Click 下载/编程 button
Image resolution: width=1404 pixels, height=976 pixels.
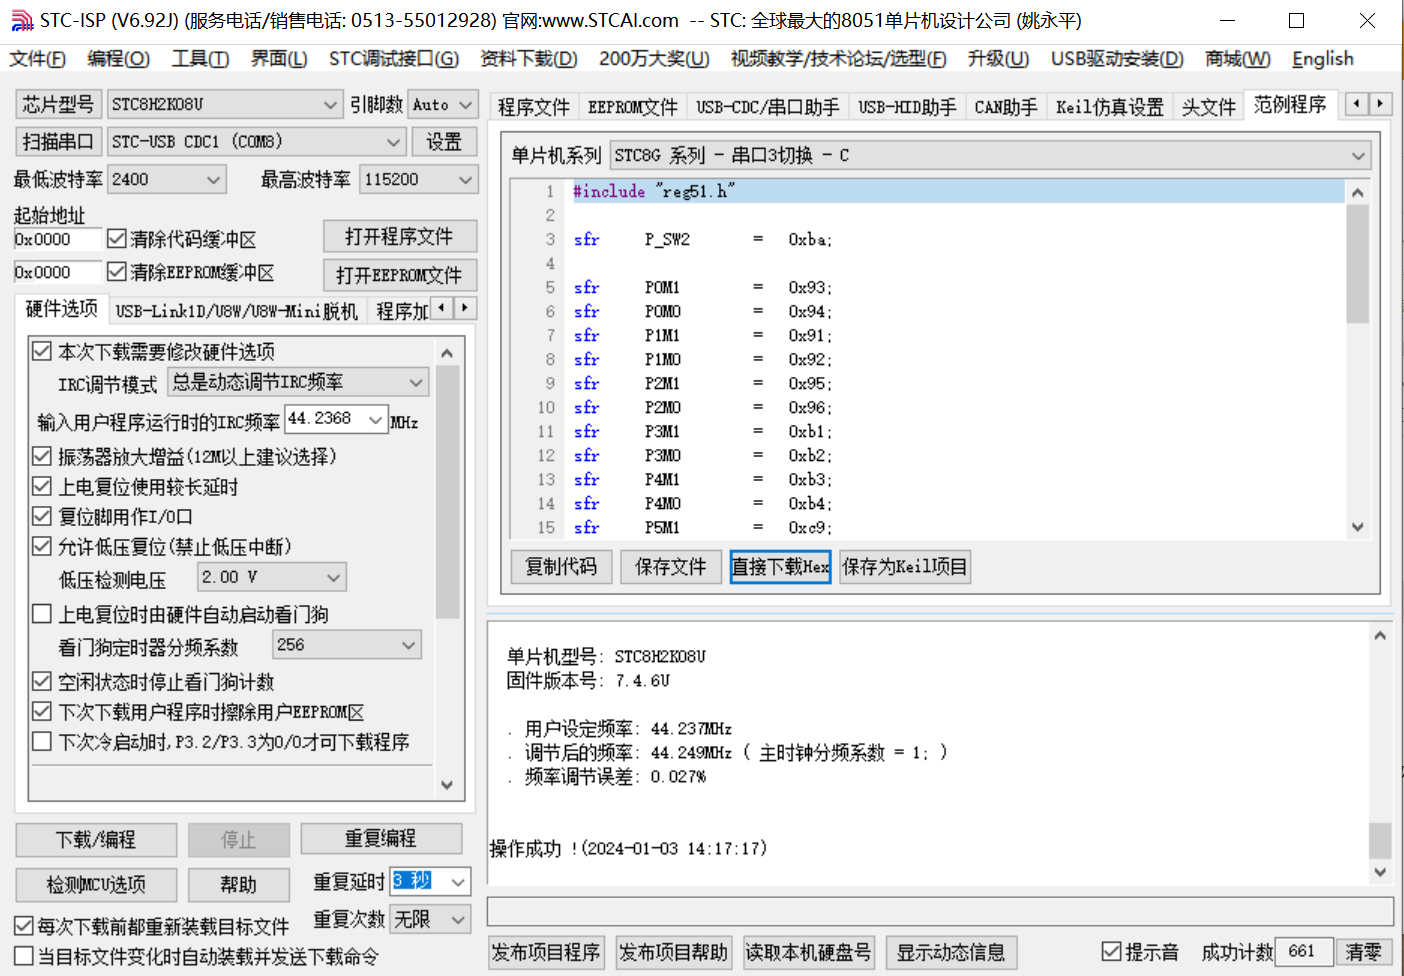tap(96, 840)
